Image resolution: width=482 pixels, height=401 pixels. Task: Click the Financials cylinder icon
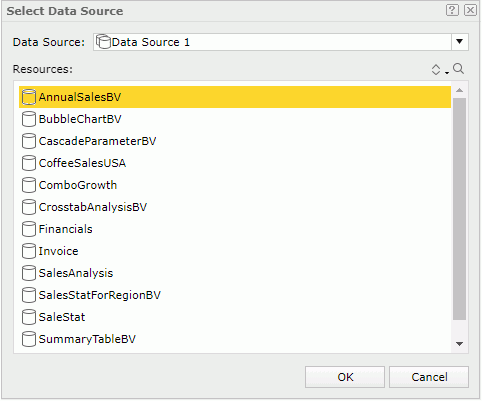coord(29,229)
